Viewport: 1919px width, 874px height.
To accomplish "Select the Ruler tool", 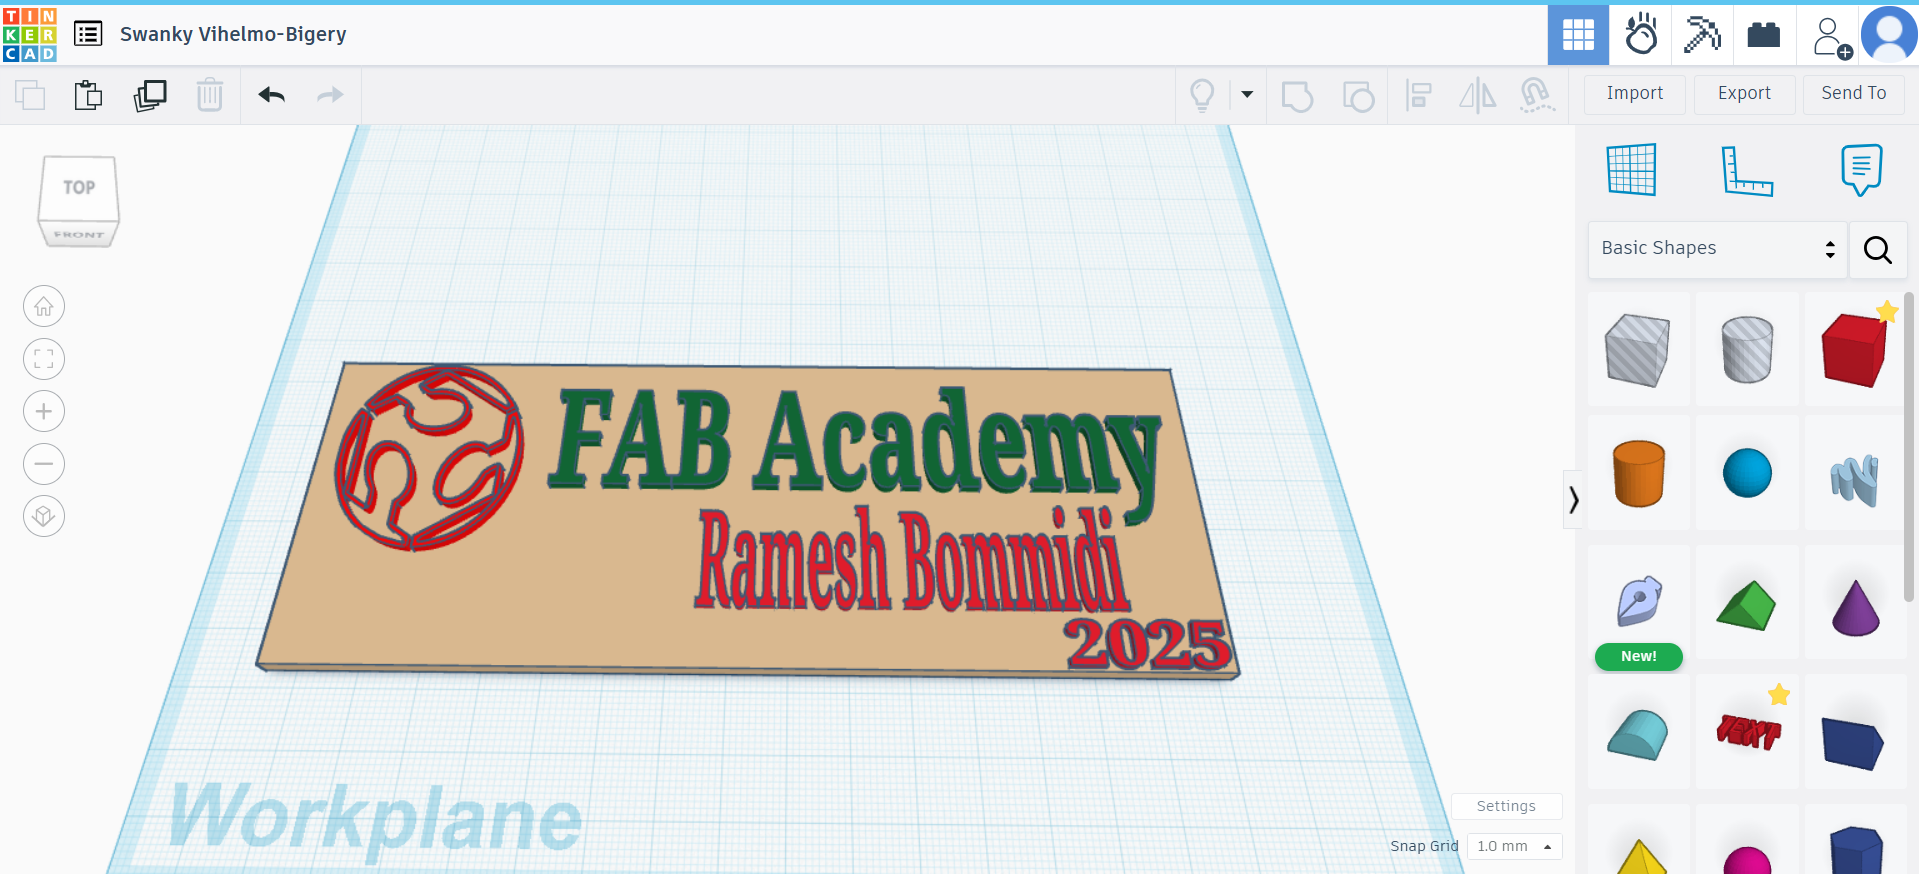I will (x=1747, y=169).
